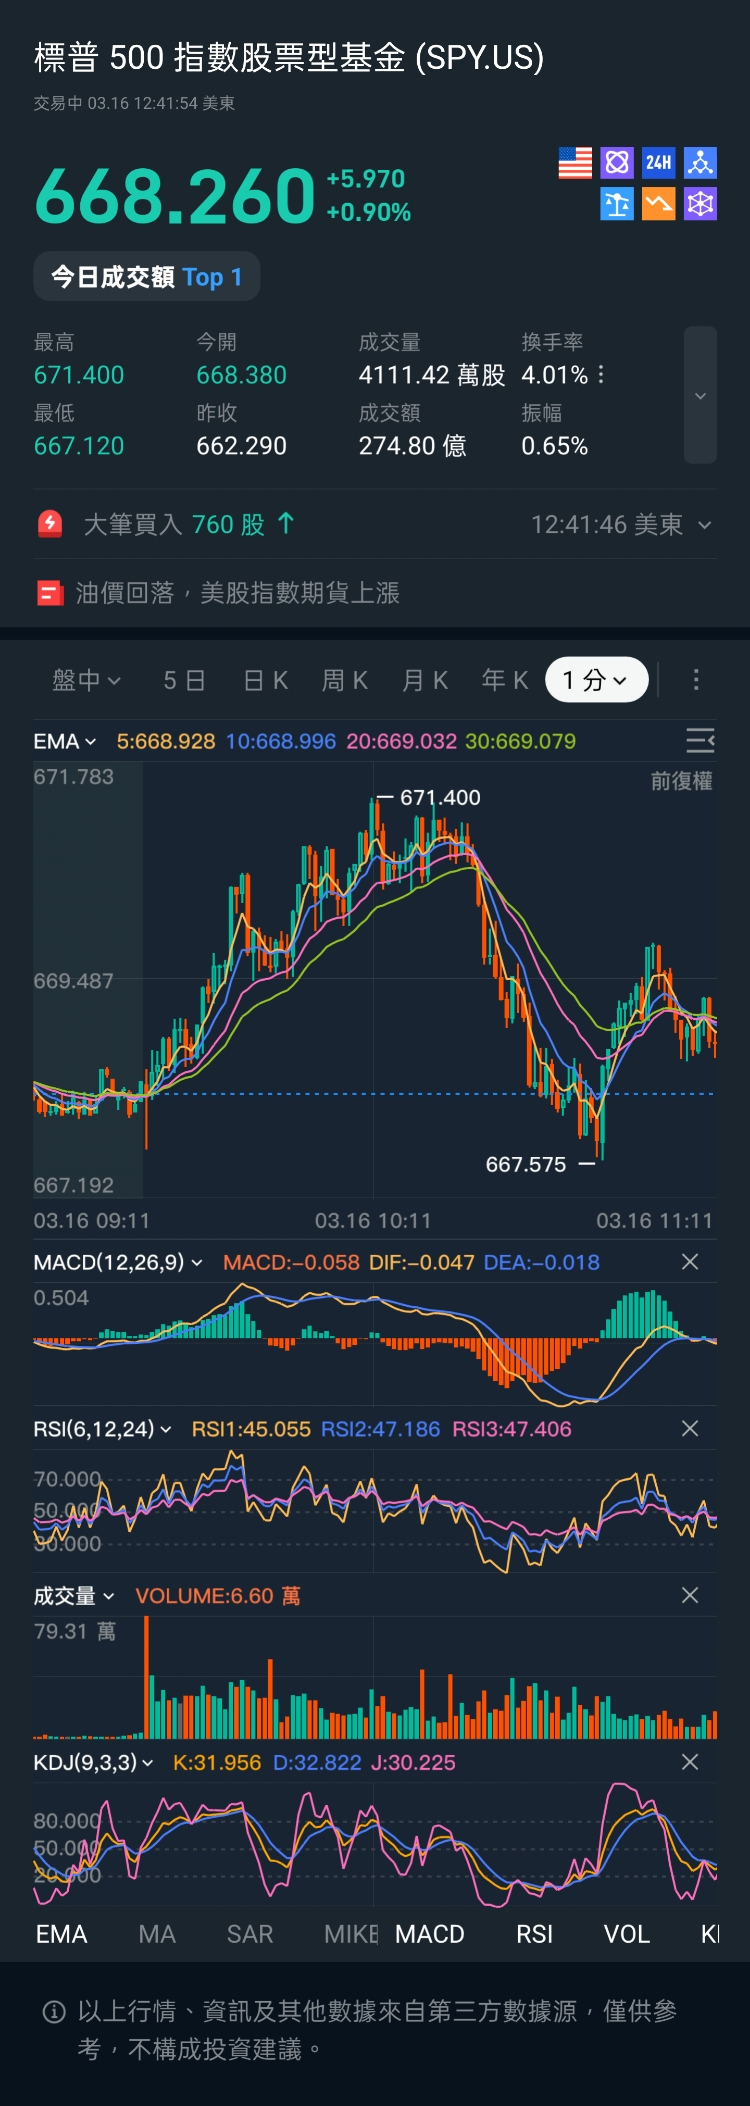The height and width of the screenshot is (2106, 750).
Task: Open the news headline 油價回落，美股指數期貨上漲
Action: coord(238,593)
